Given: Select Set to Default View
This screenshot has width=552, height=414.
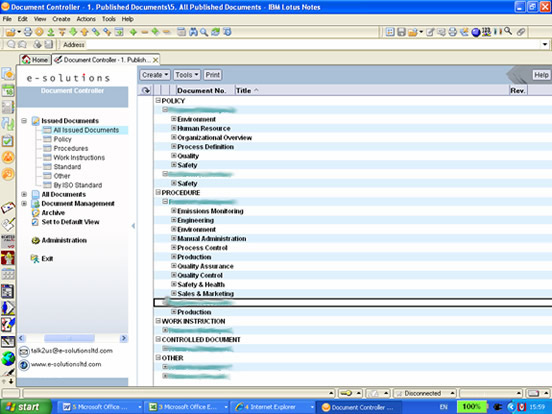Looking at the screenshot, I should pos(70,222).
